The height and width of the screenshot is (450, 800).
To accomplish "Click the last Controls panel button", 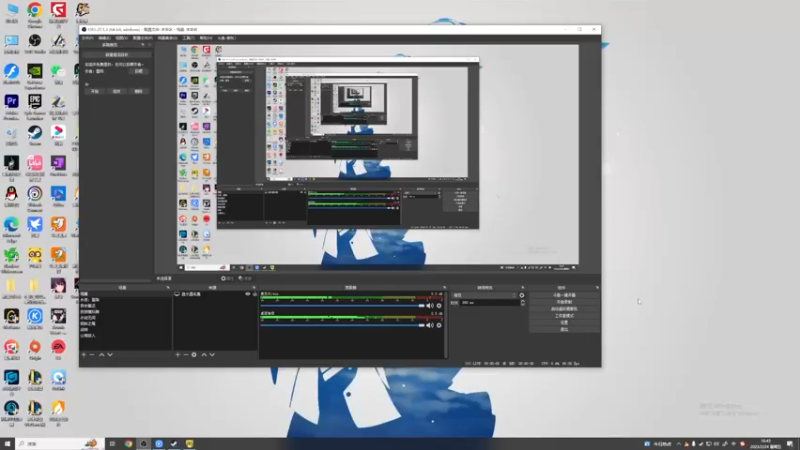I will coord(564,330).
